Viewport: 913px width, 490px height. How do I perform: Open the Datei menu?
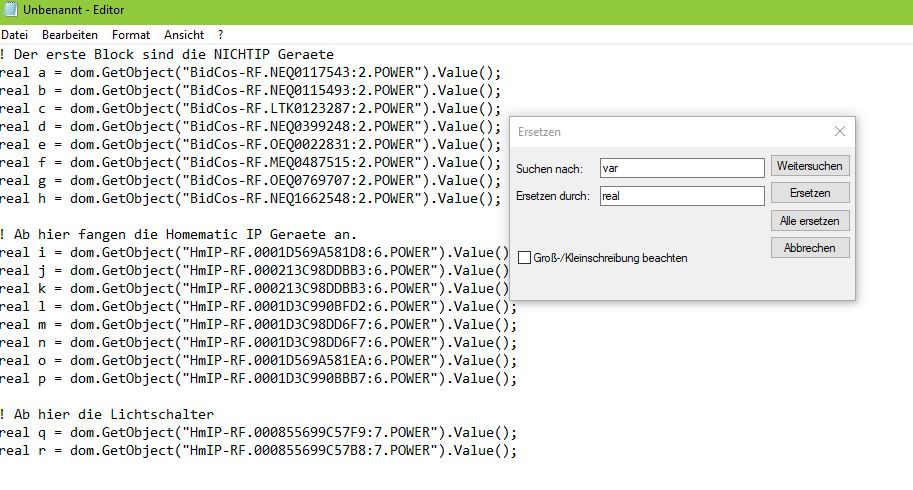[15, 34]
